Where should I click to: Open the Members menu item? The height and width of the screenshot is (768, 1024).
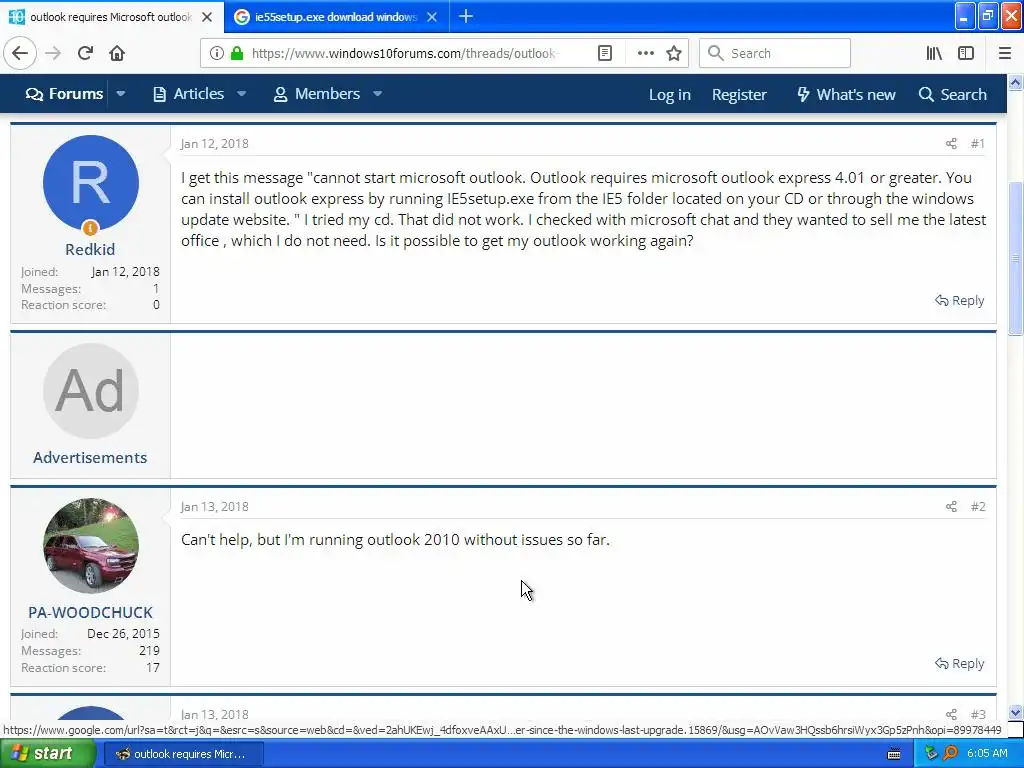click(317, 94)
